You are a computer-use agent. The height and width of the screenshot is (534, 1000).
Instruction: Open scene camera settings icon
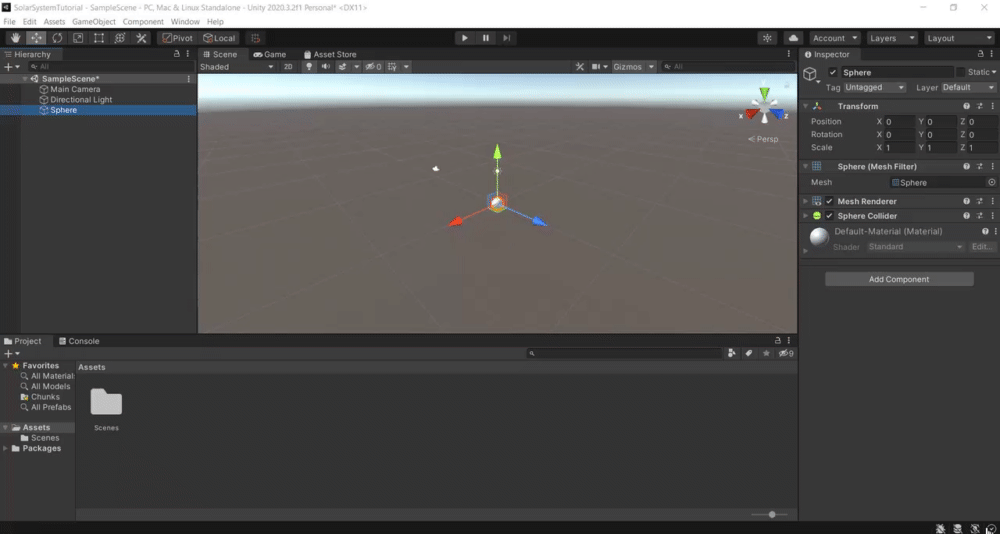coord(596,66)
